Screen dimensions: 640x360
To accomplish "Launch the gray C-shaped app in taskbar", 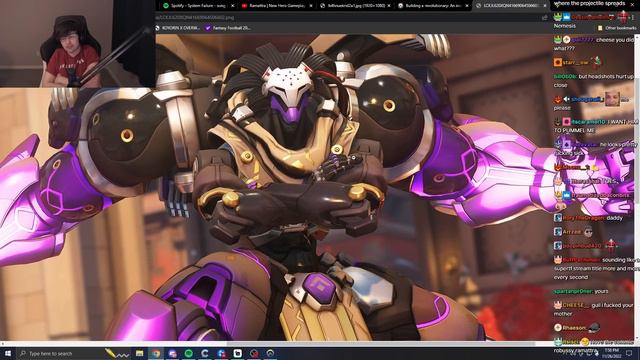I will (x=205, y=353).
